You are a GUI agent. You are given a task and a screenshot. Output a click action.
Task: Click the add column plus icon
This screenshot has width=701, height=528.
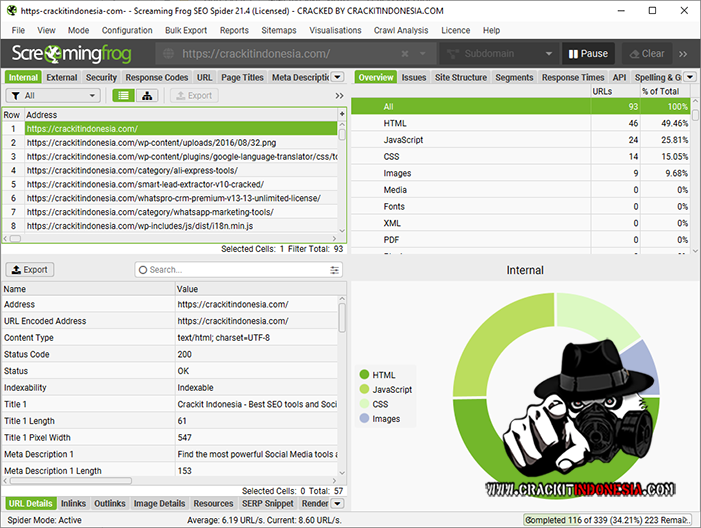click(x=342, y=115)
